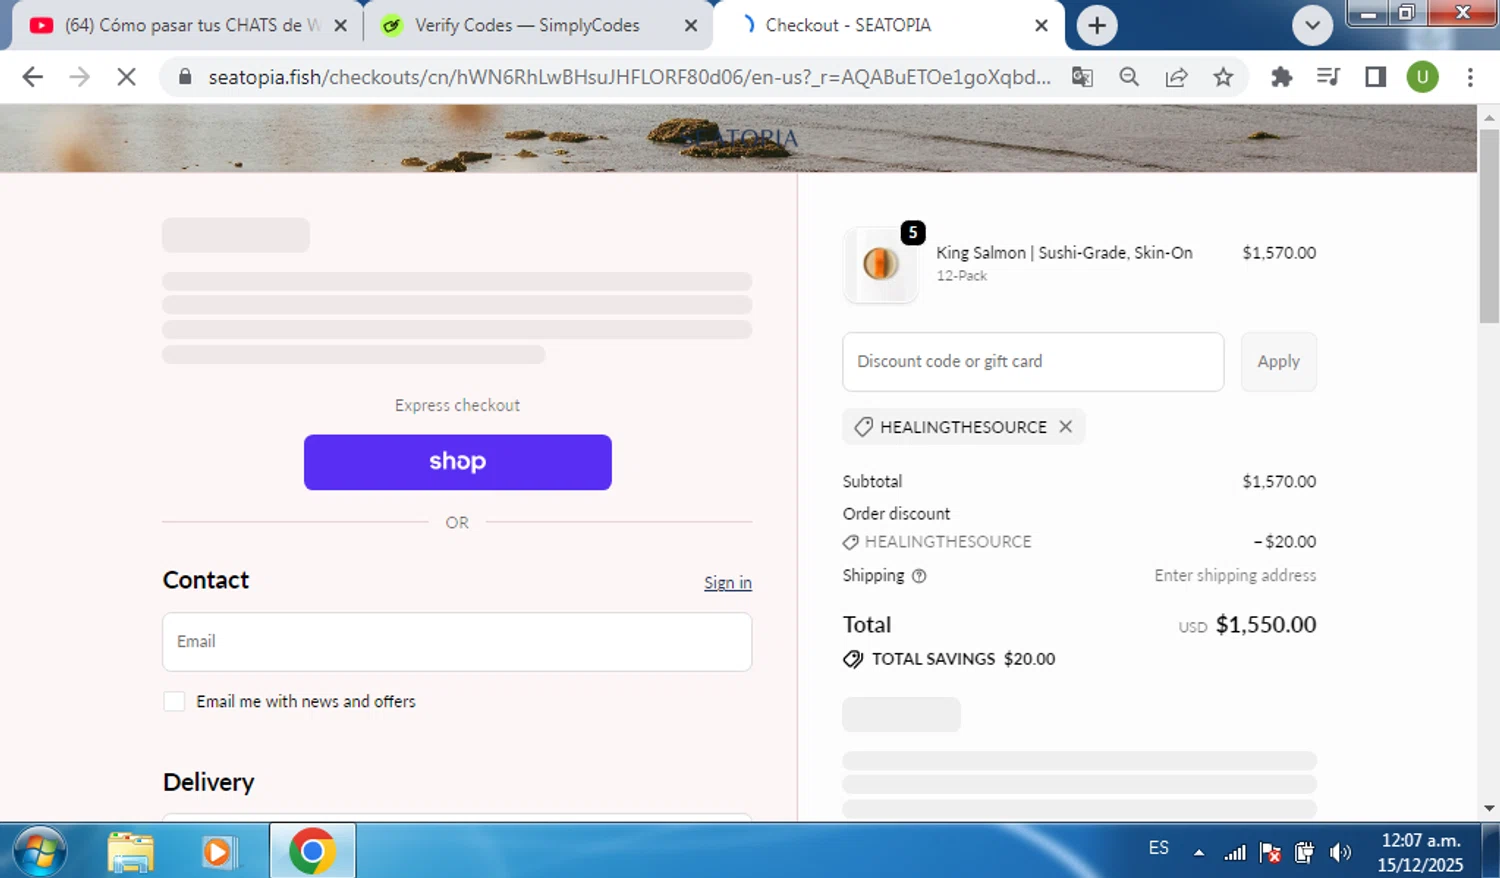Open the translate page icon
Image resolution: width=1500 pixels, height=878 pixels.
[x=1082, y=77]
